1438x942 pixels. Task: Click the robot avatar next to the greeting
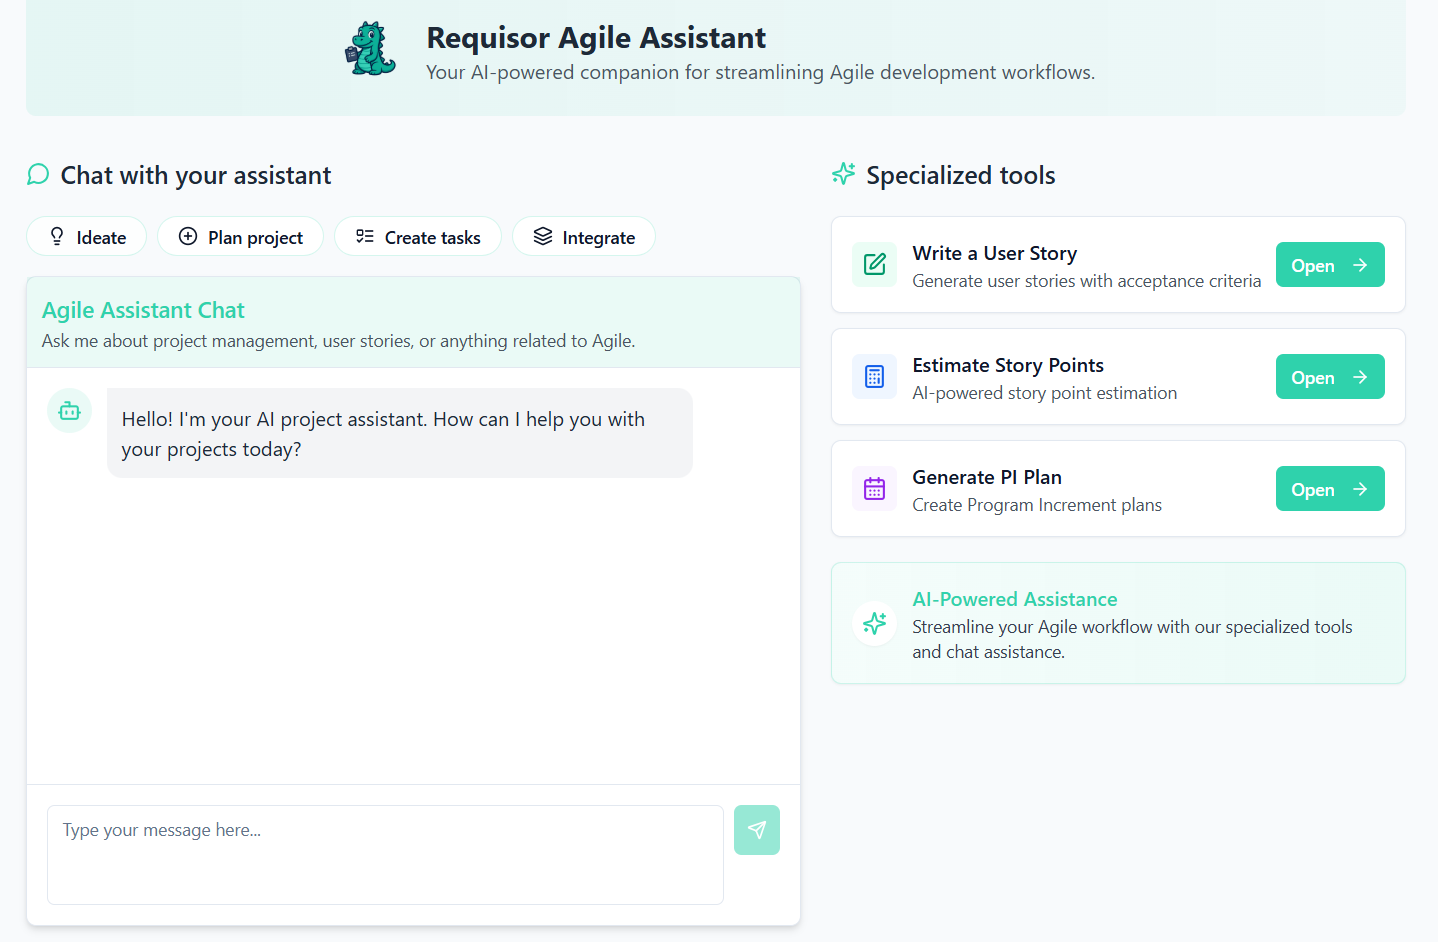tap(69, 411)
